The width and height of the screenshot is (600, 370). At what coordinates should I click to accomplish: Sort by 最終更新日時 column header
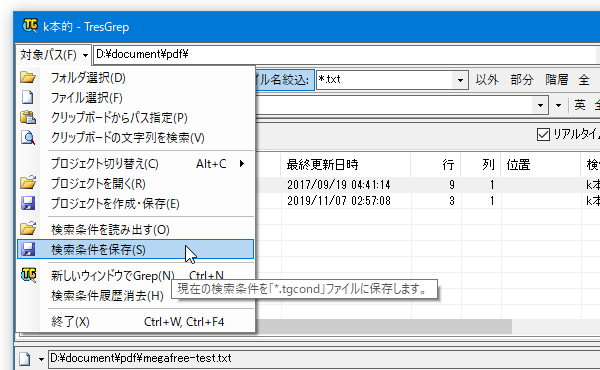[x=346, y=165]
